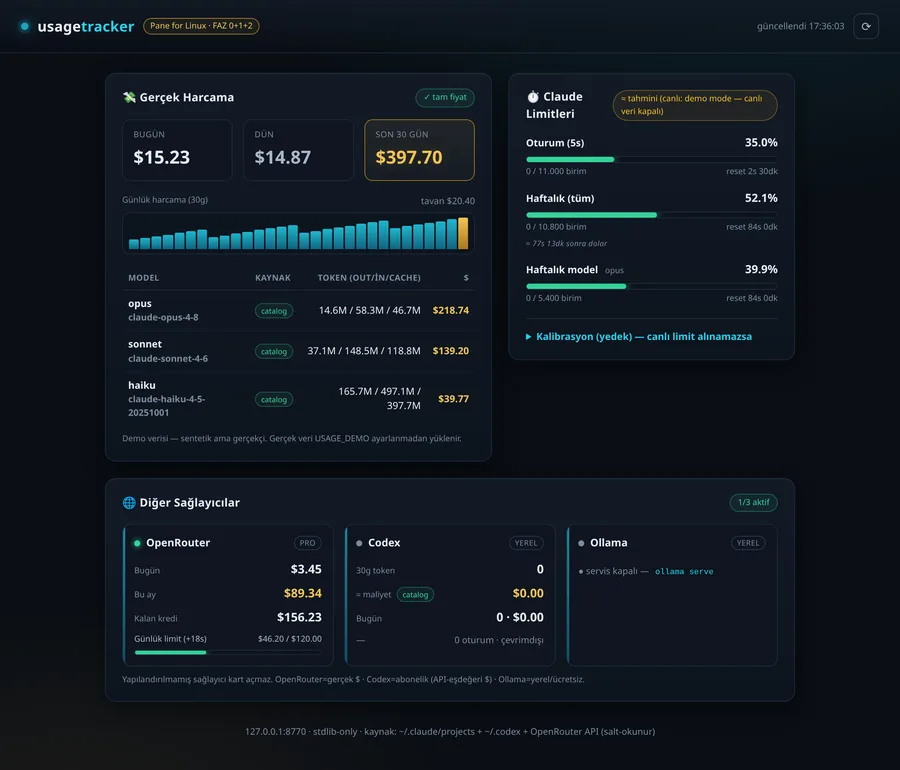
Task: Click the 77s 13dk sonra dolar note
Action: [567, 243]
